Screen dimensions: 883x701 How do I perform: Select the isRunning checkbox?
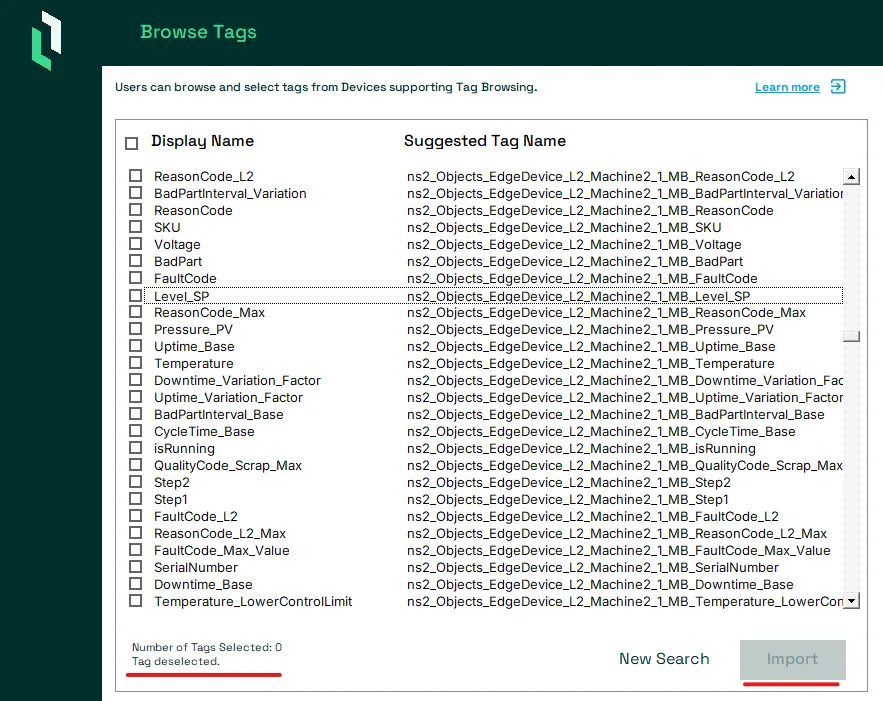[x=135, y=448]
